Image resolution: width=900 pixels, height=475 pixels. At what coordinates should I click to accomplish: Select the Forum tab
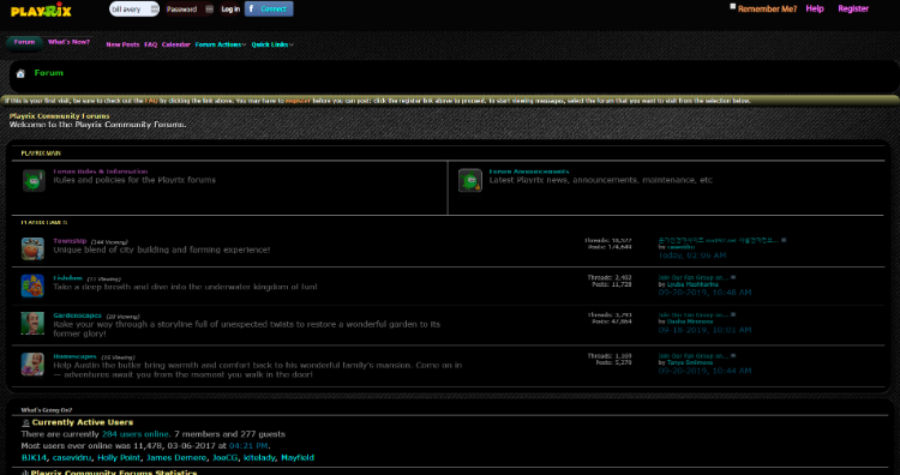pos(25,42)
